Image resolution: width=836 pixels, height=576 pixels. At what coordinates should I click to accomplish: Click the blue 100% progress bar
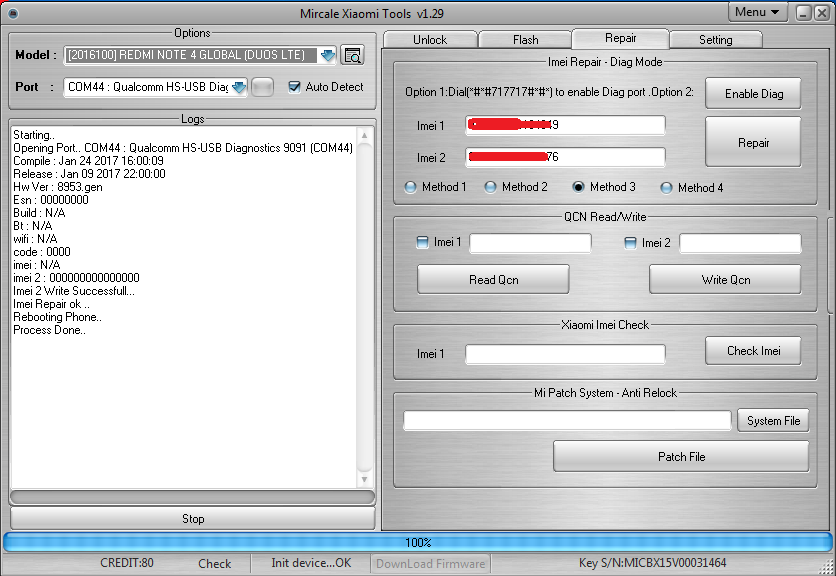click(x=417, y=542)
